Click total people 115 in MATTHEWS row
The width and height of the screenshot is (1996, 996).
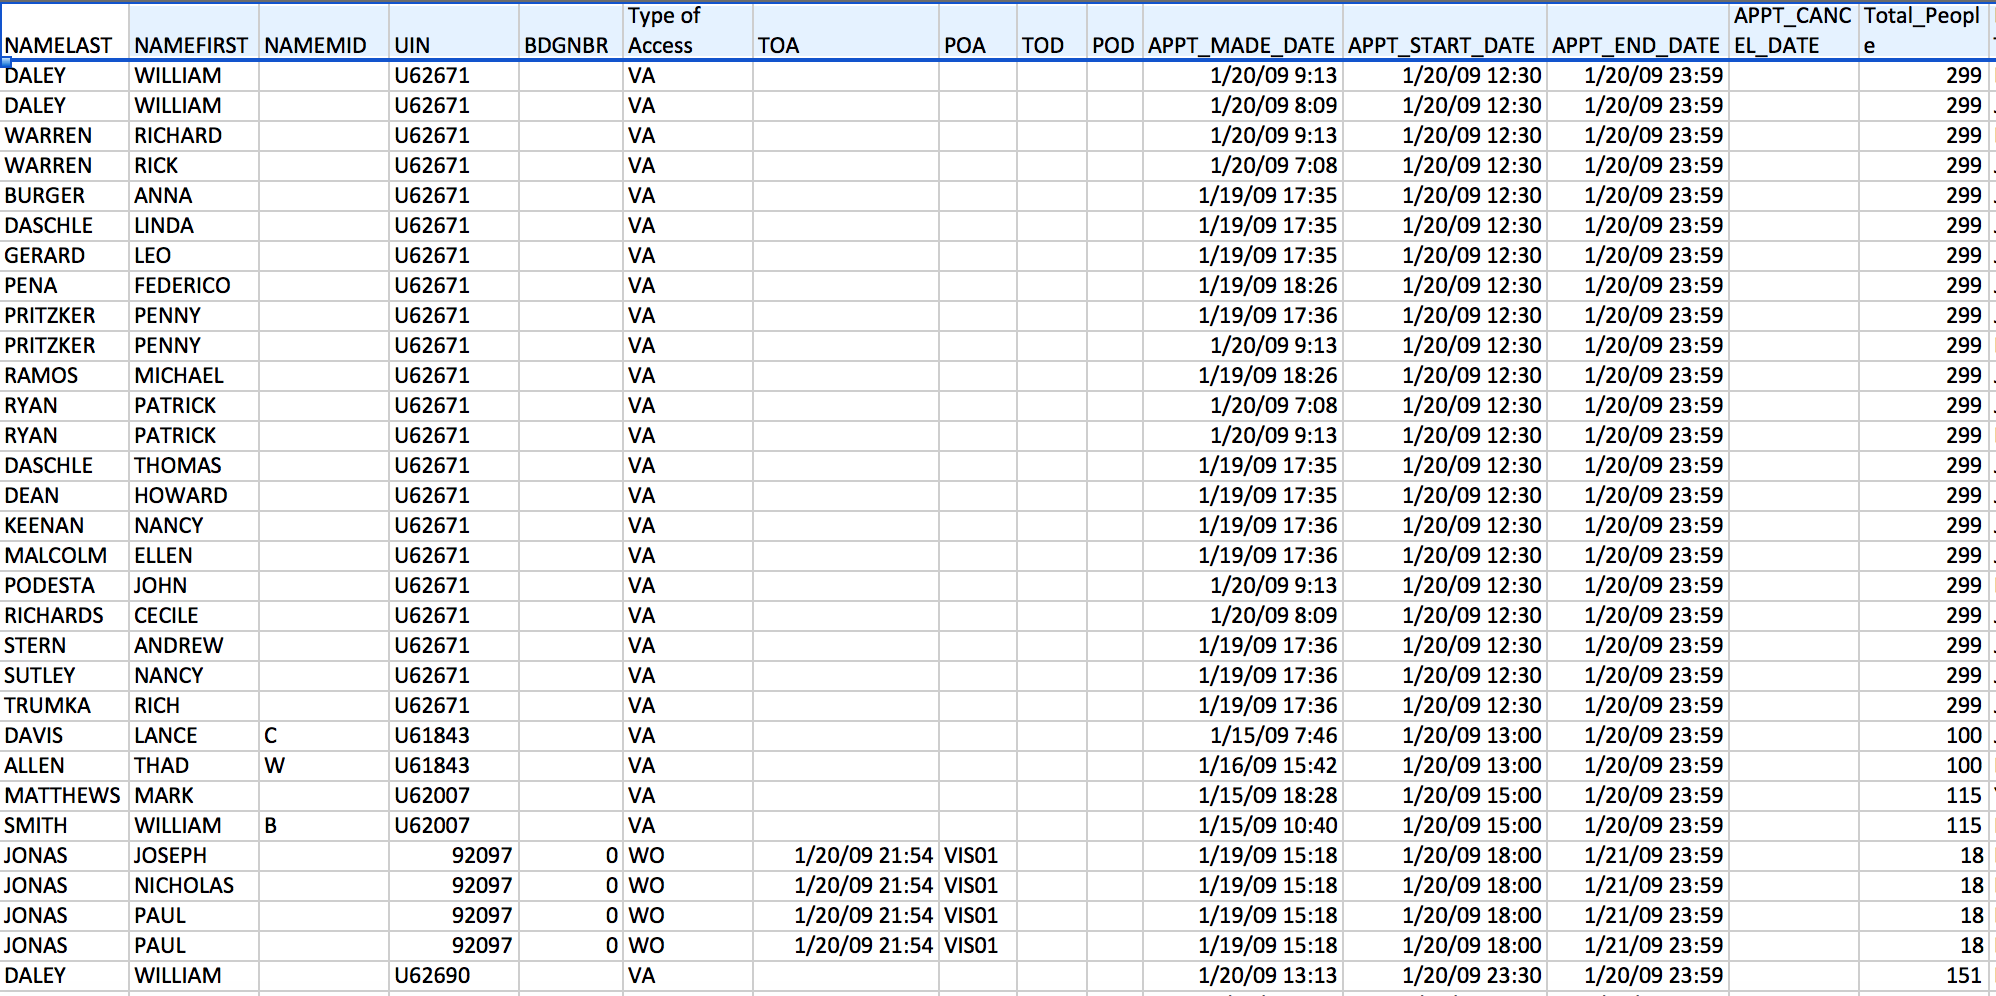tap(1924, 796)
